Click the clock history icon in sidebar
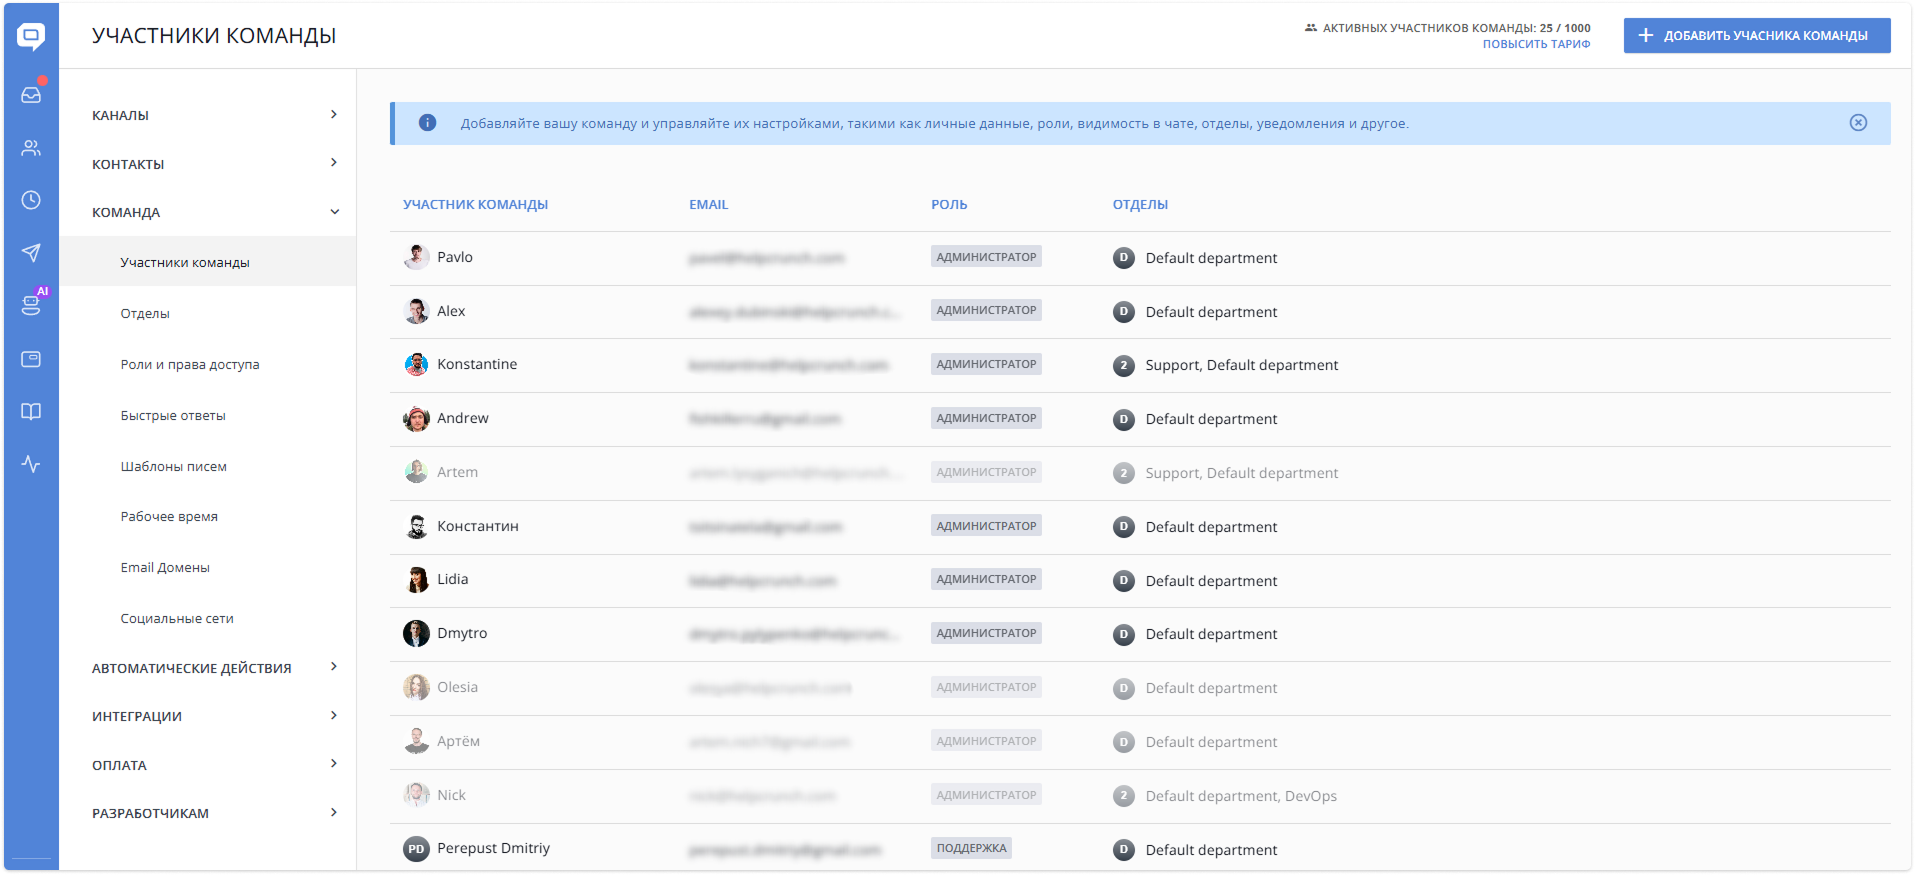Screen dimensions: 1915x875 [31, 200]
